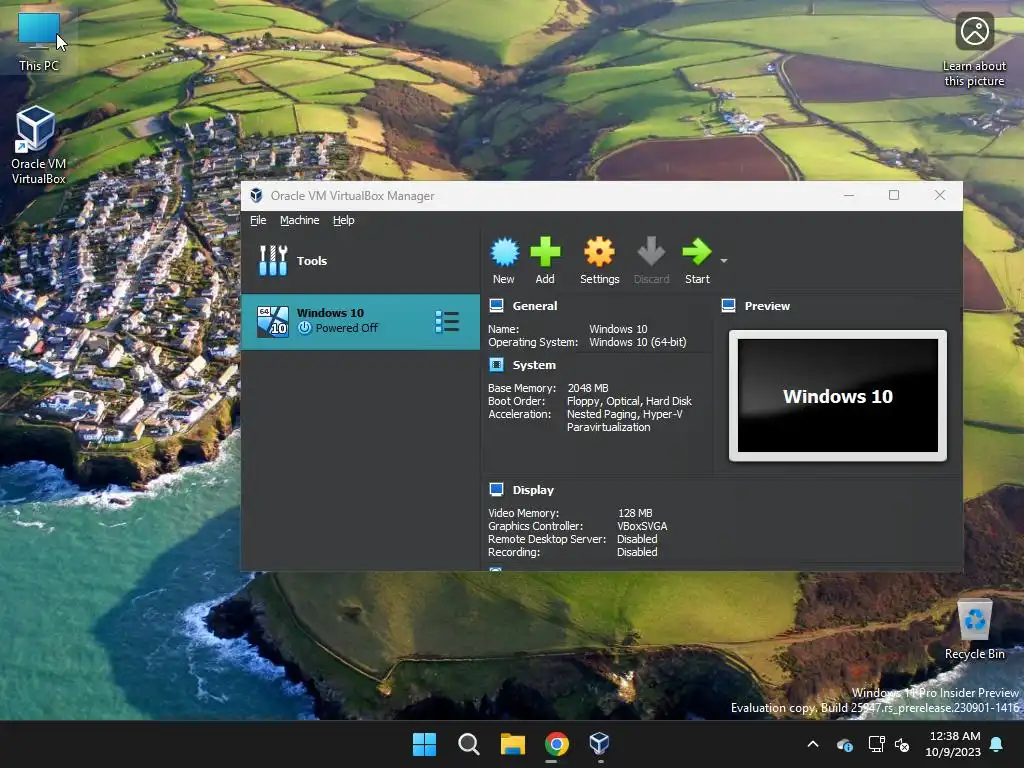The height and width of the screenshot is (768, 1024).
Task: Click the Video Memory value 128 MB
Action: coord(635,513)
